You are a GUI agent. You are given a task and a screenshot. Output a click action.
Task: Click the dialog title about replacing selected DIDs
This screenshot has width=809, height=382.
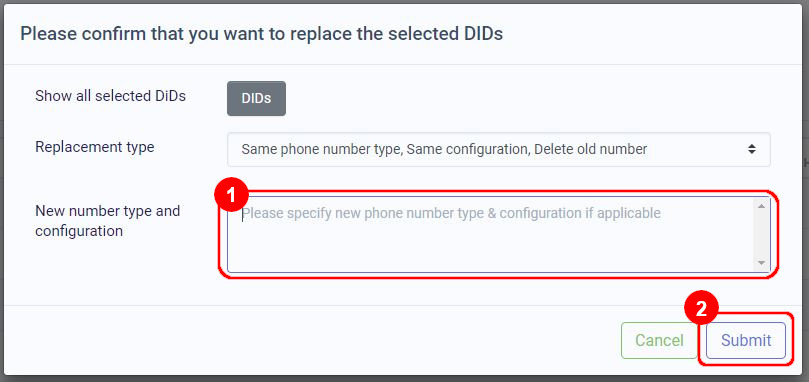[262, 34]
